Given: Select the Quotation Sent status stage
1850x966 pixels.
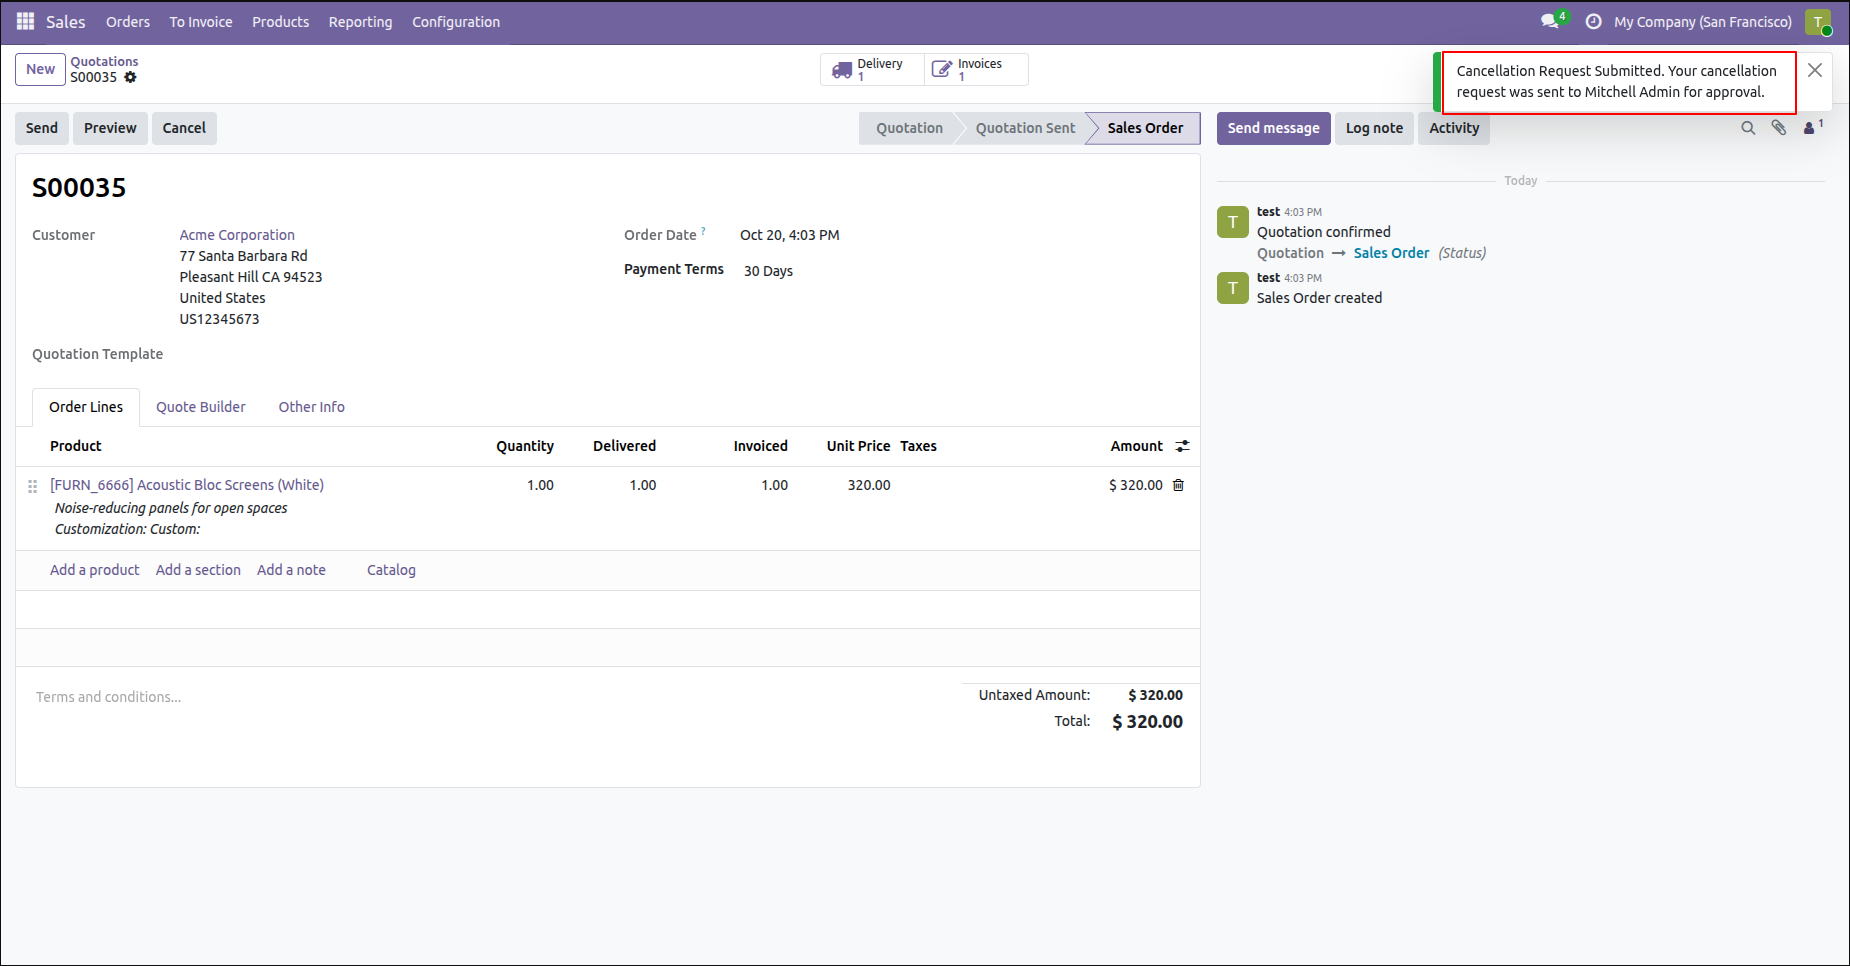Looking at the screenshot, I should coord(1025,128).
